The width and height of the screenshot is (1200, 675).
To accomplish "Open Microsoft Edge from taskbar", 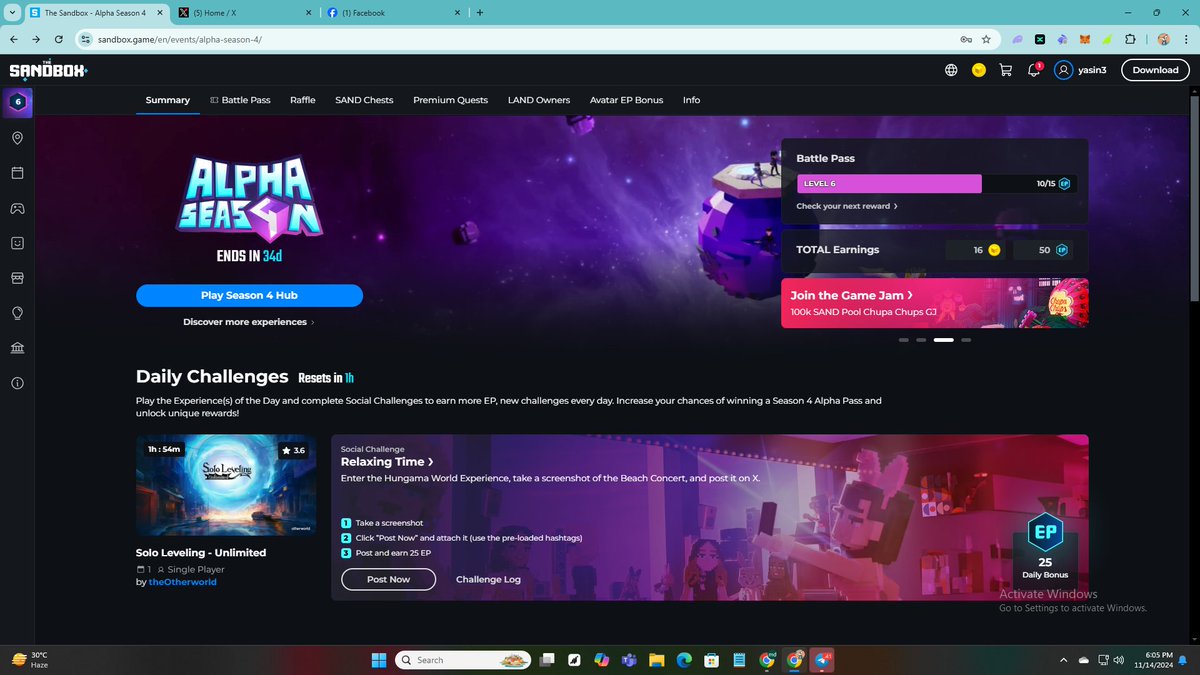I will coord(684,660).
